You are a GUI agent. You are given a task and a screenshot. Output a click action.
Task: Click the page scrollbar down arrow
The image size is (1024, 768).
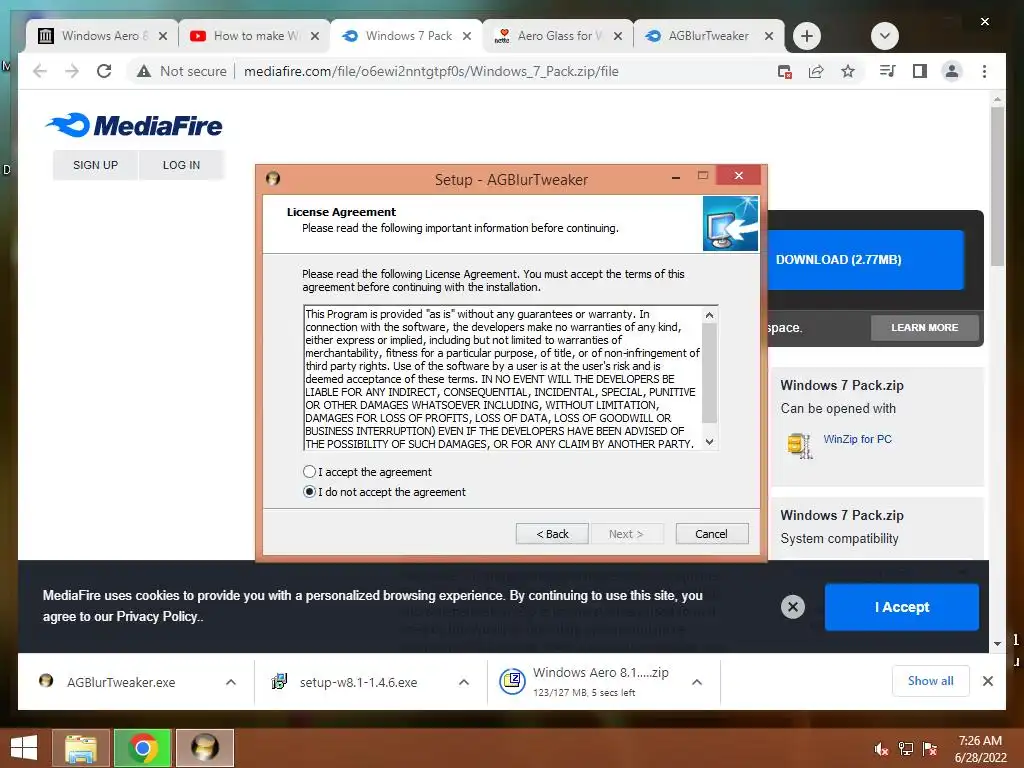click(997, 643)
